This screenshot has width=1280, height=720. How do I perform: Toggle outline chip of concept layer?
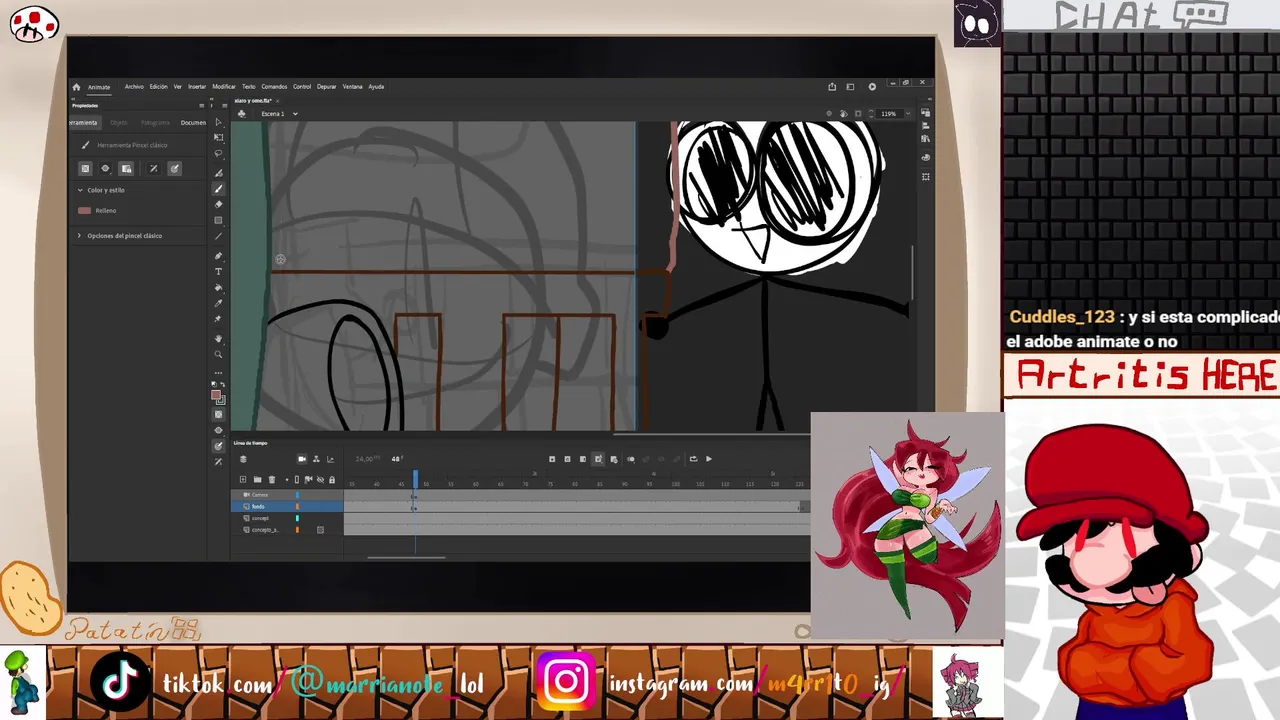tap(297, 518)
